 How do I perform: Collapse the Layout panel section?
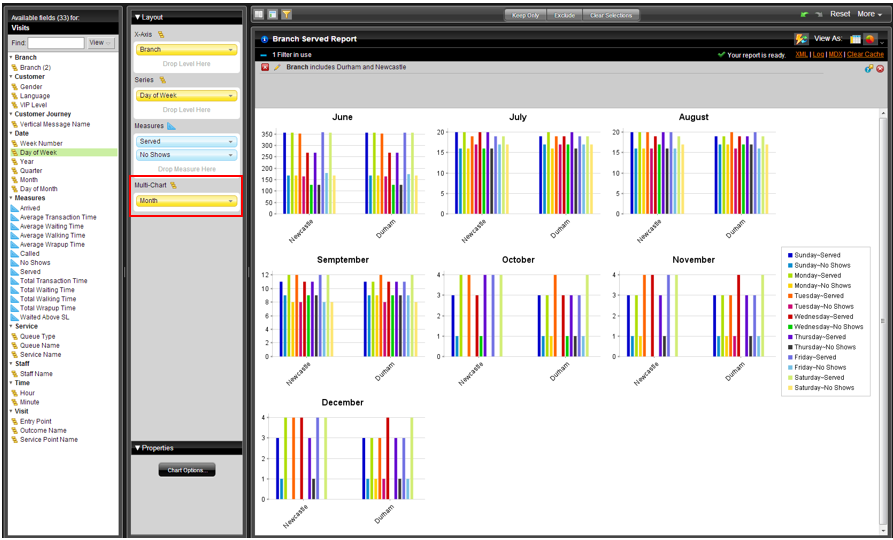[x=137, y=17]
